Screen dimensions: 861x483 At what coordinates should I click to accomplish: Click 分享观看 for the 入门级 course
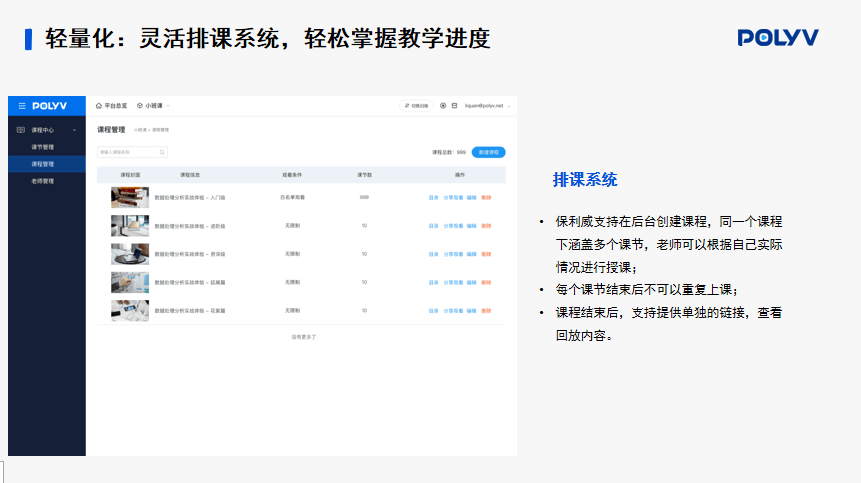coord(454,198)
